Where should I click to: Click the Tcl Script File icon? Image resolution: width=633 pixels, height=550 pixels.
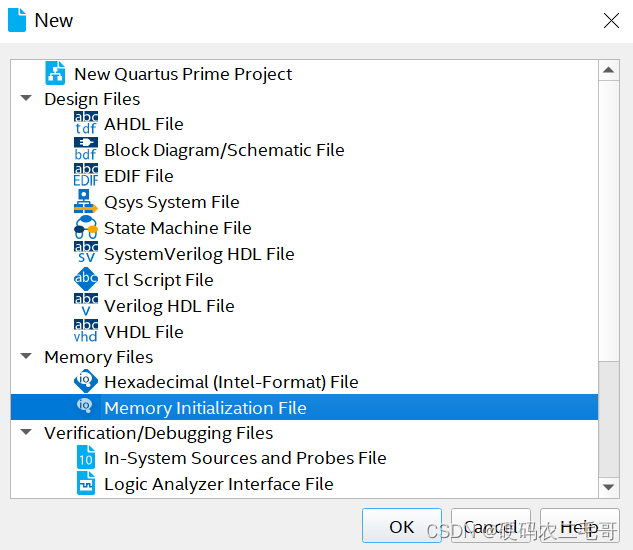click(x=86, y=279)
